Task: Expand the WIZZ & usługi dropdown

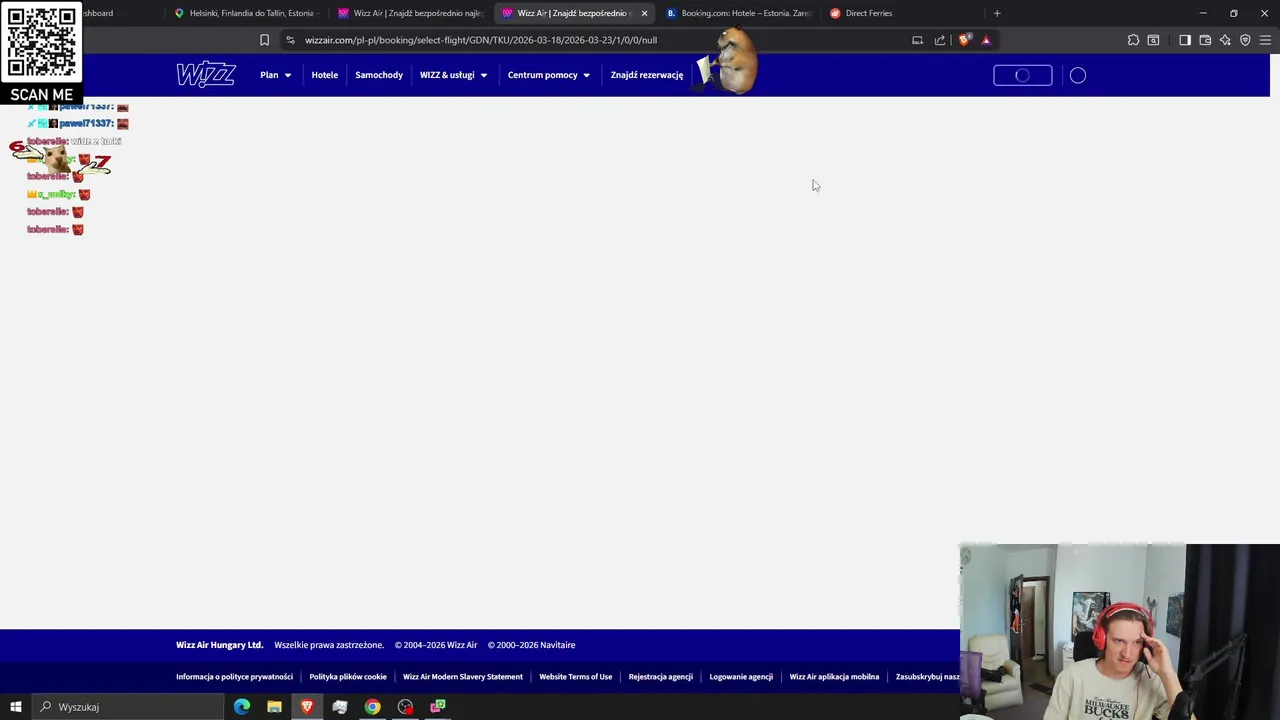Action: coord(454,75)
